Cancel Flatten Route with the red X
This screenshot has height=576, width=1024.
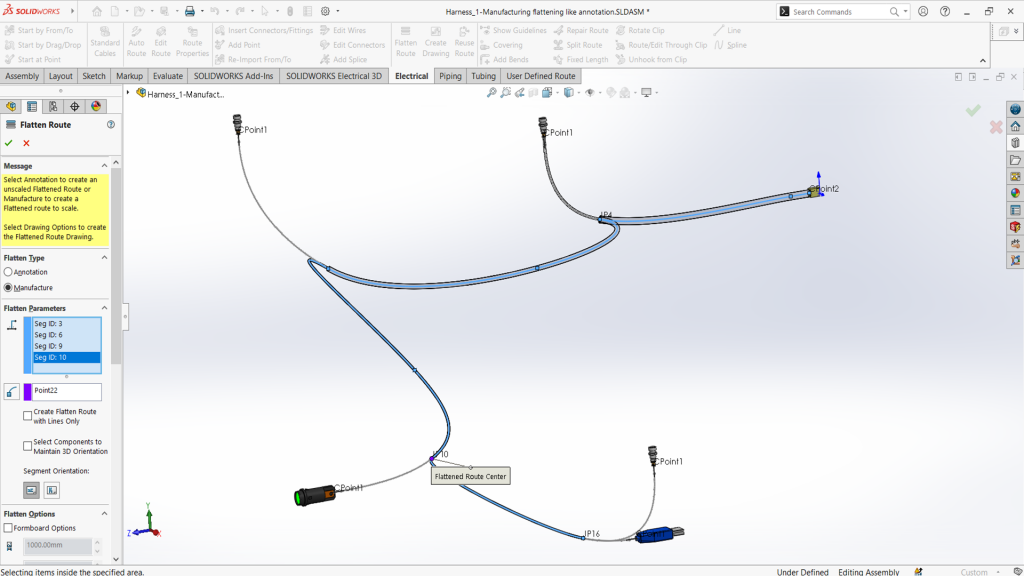click(x=27, y=143)
